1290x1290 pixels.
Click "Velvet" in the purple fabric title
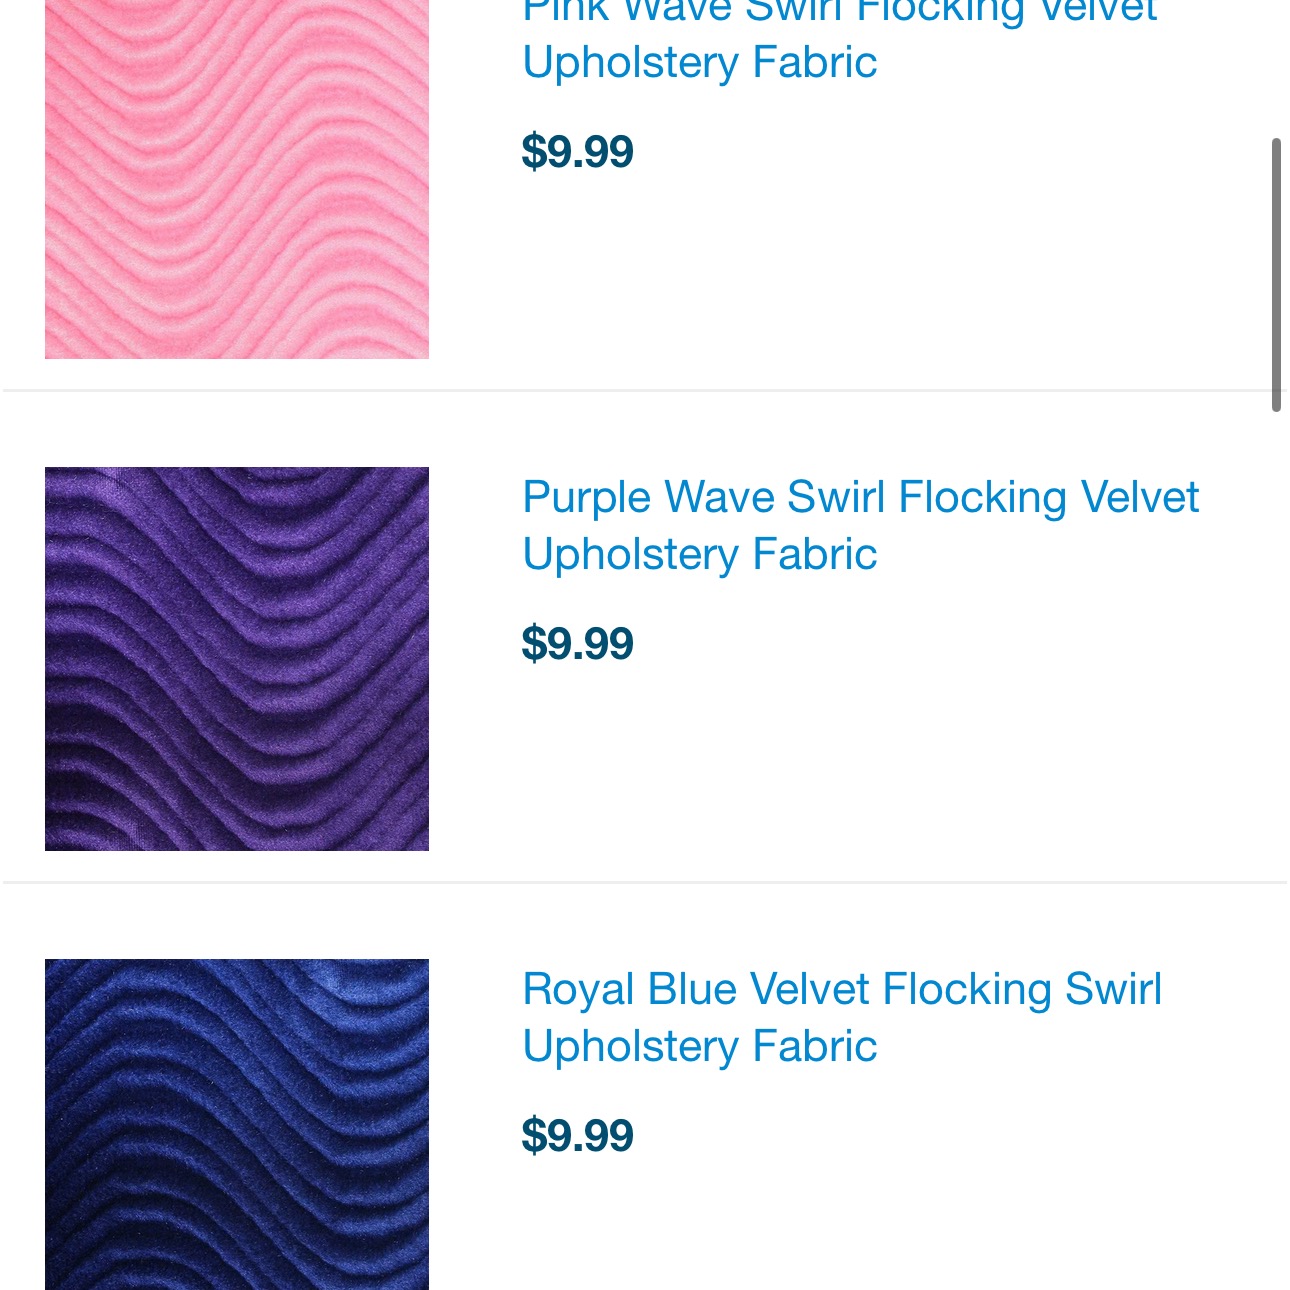[x=1139, y=497]
